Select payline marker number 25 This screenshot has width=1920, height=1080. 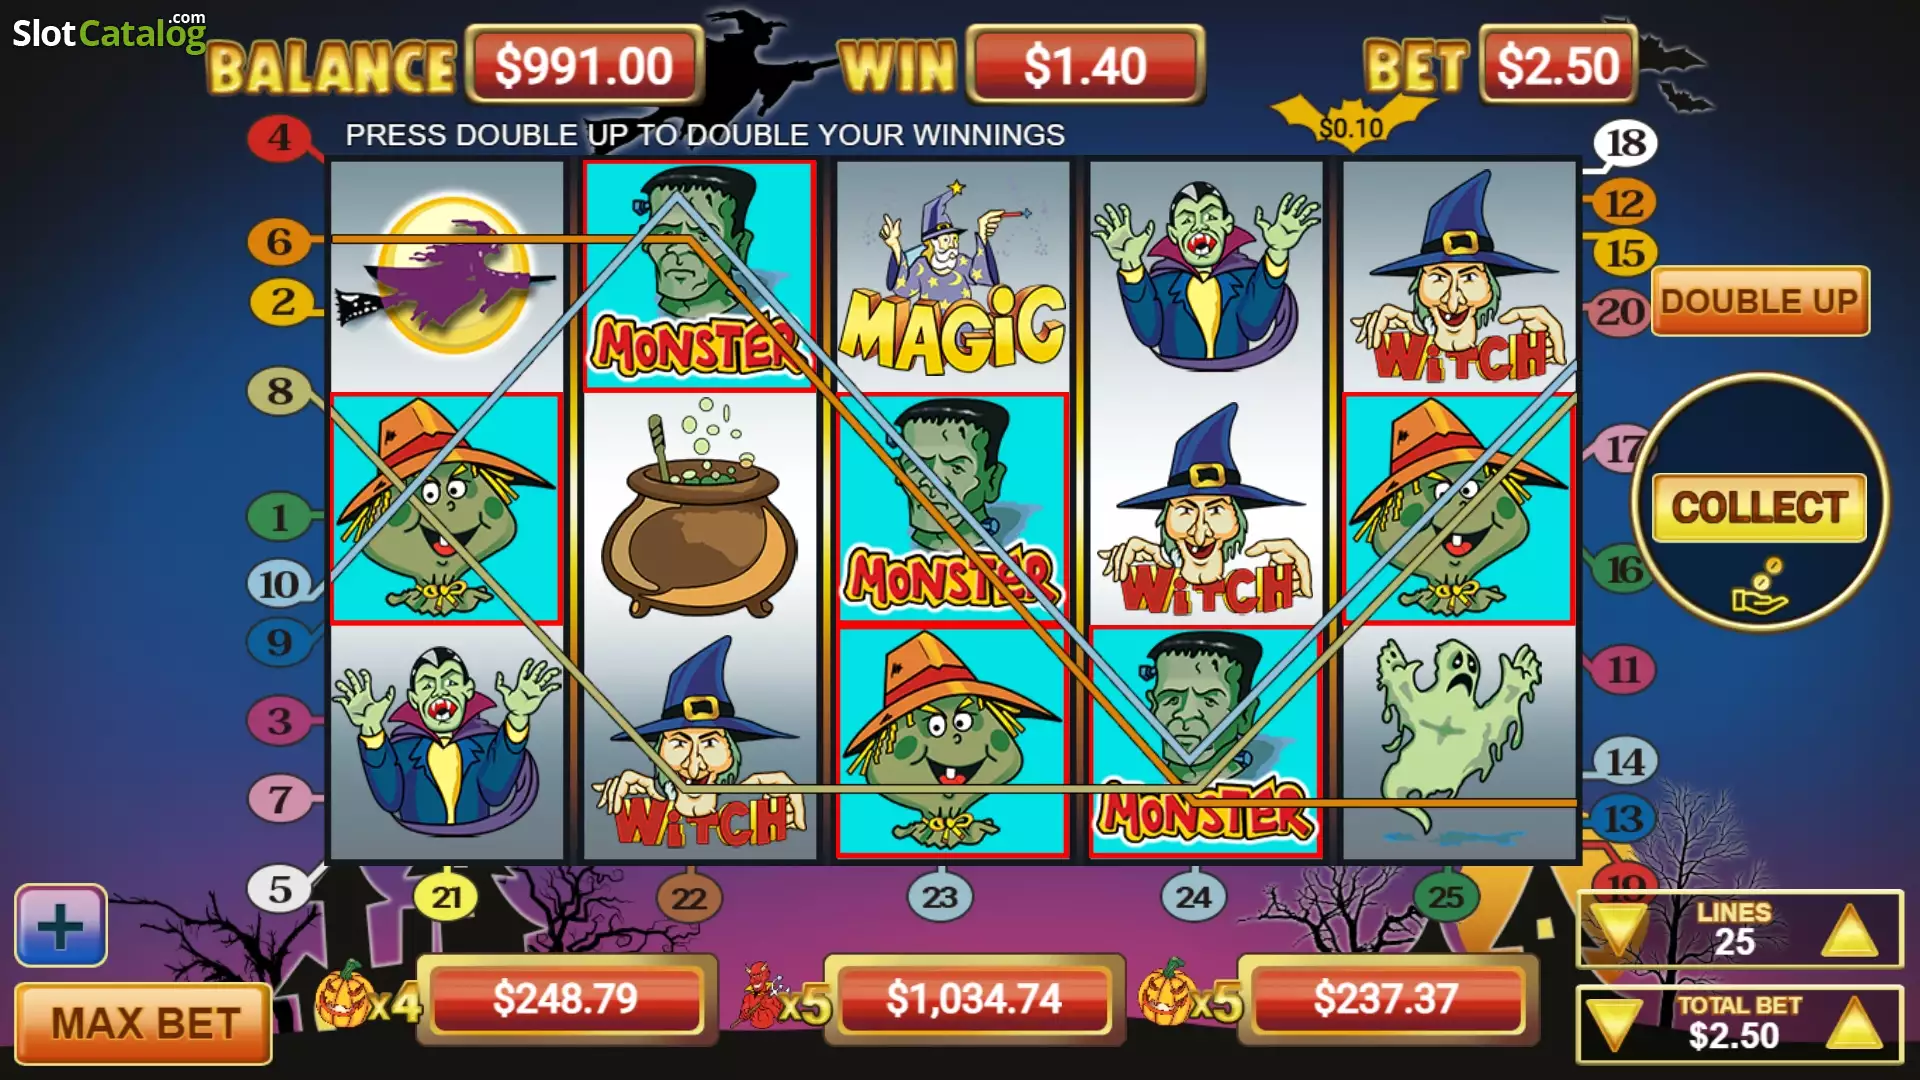(x=1445, y=897)
